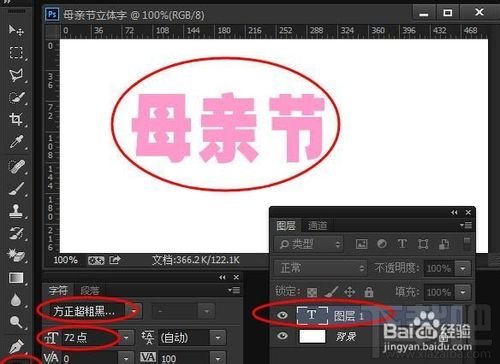
Task: Open the 方正超粗黑 font family dropdown
Action: (x=134, y=311)
